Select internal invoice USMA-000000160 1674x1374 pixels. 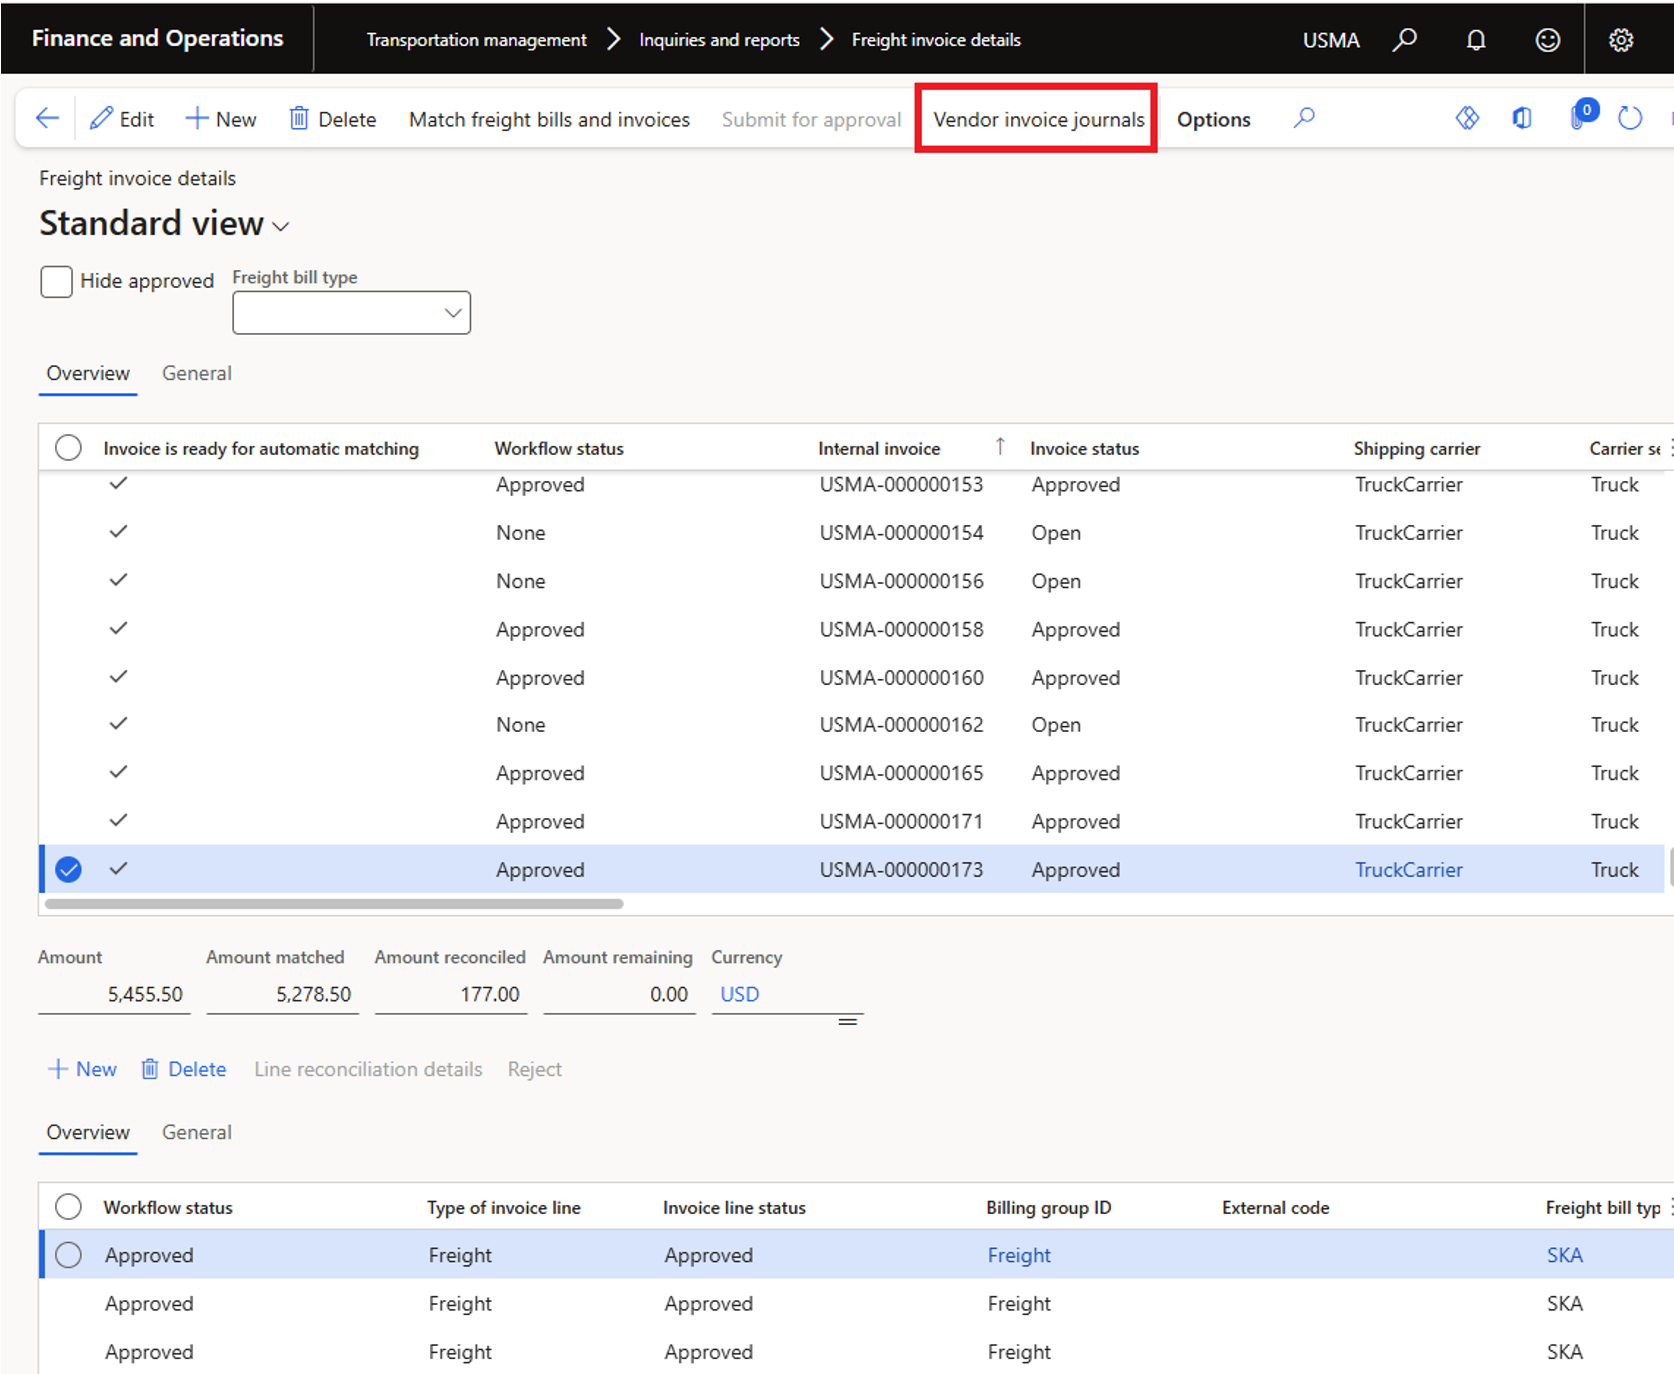901,677
